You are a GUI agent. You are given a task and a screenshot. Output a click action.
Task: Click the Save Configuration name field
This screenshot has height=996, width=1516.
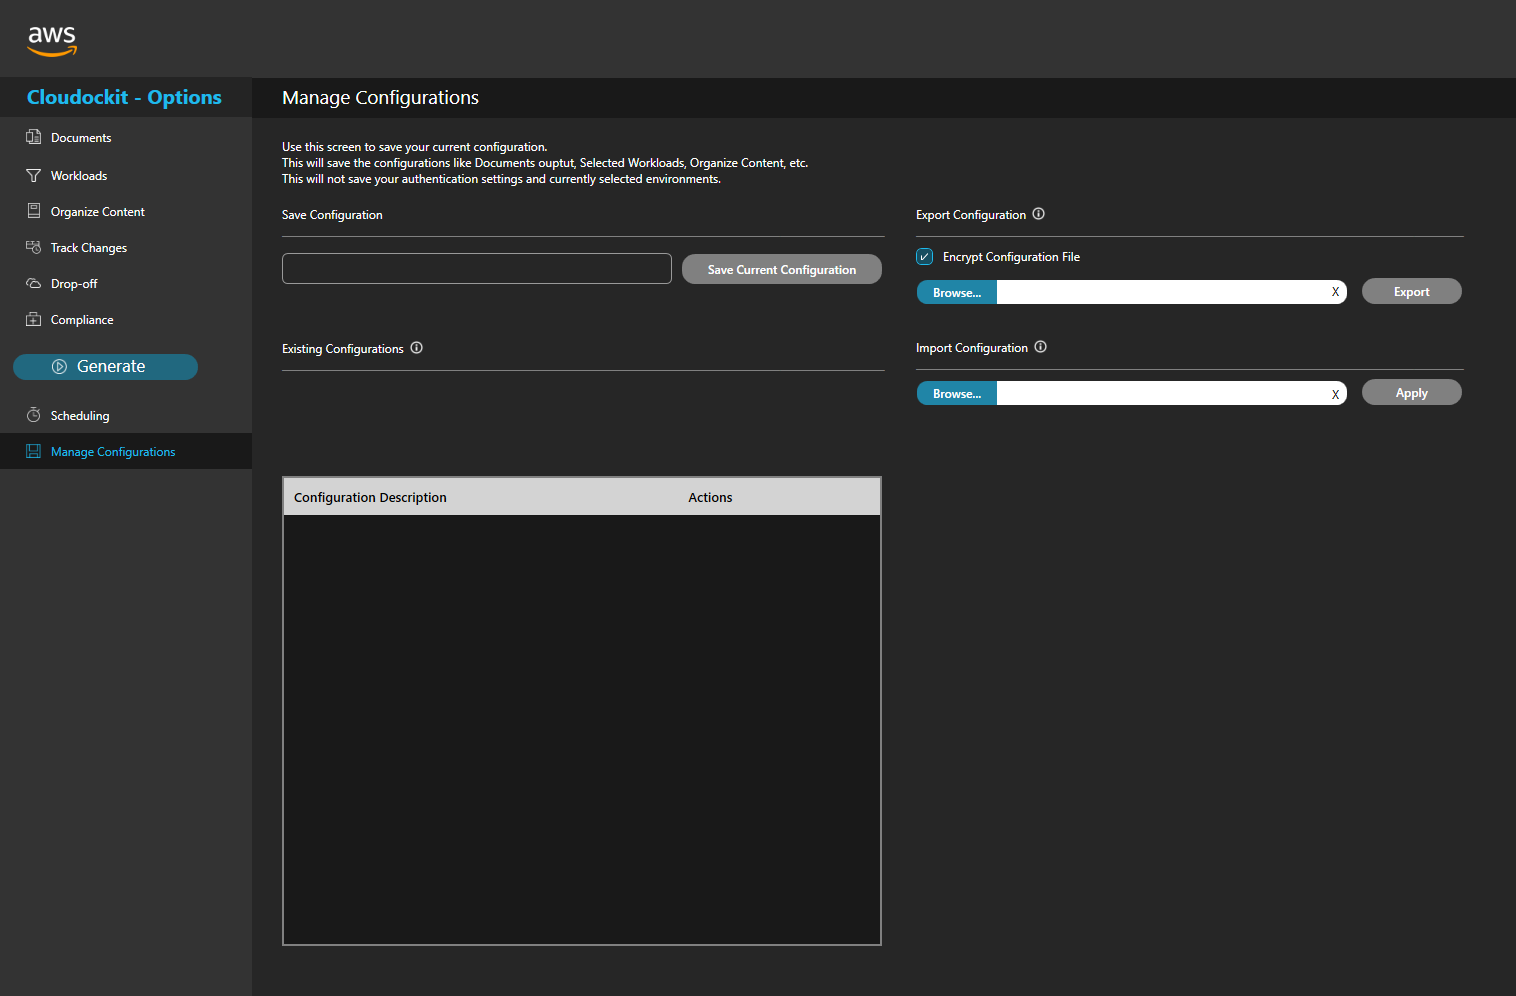click(477, 268)
